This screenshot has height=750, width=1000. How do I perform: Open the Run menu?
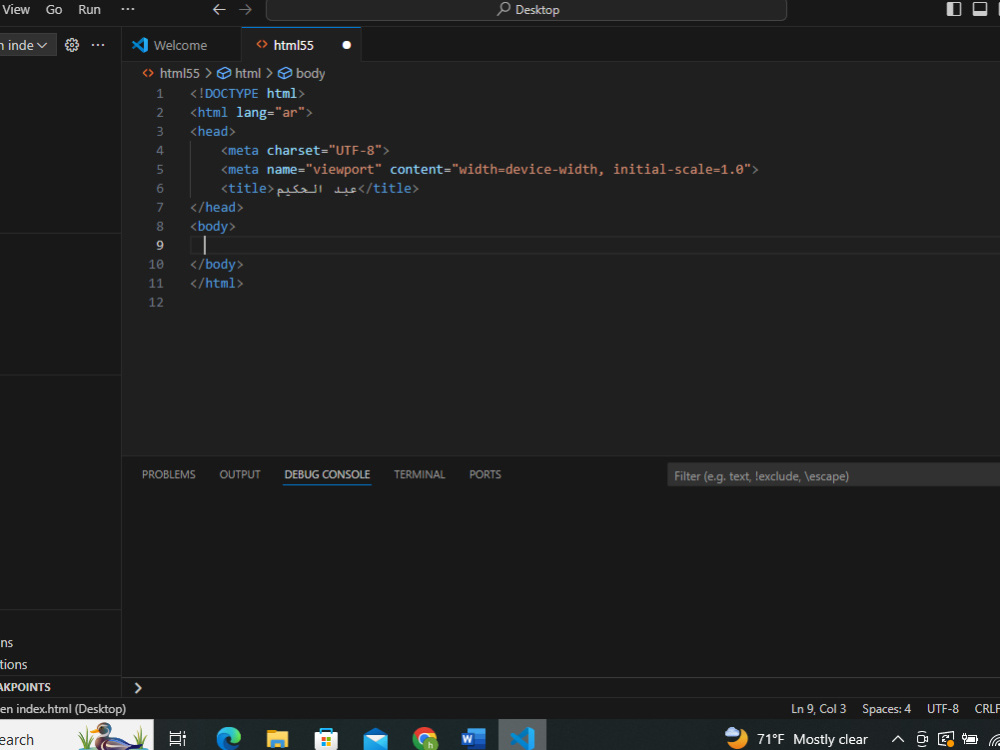pos(89,10)
